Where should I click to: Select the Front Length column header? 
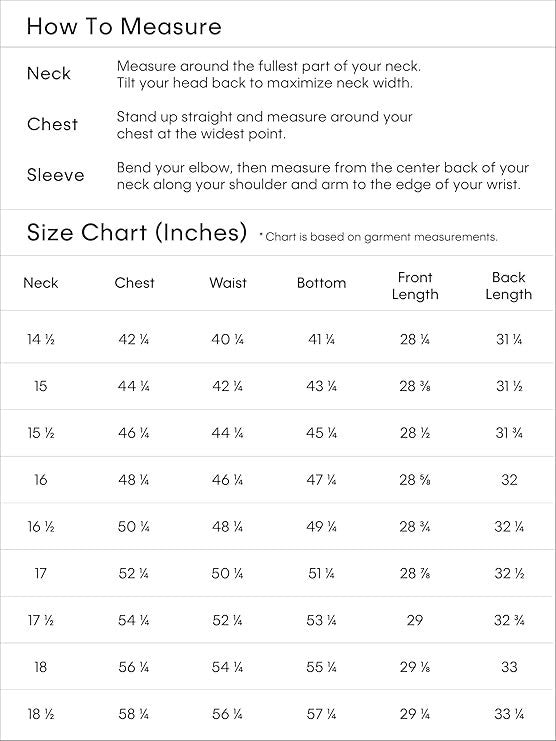(415, 285)
